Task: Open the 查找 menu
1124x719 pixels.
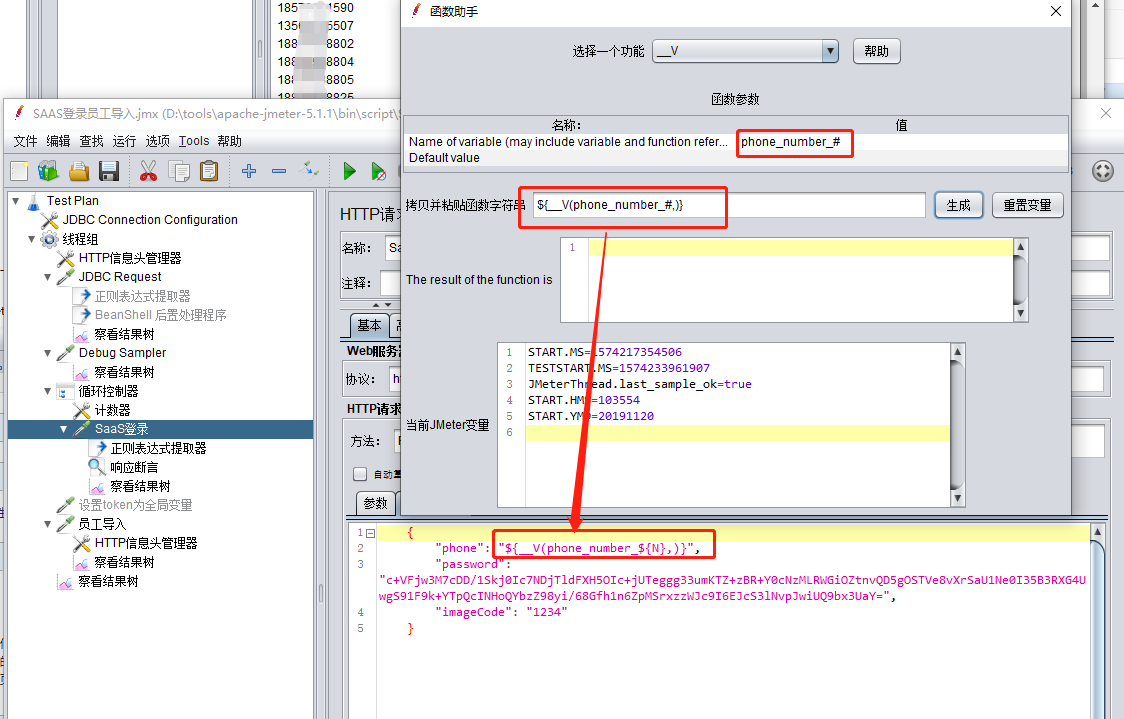Action: [x=91, y=141]
